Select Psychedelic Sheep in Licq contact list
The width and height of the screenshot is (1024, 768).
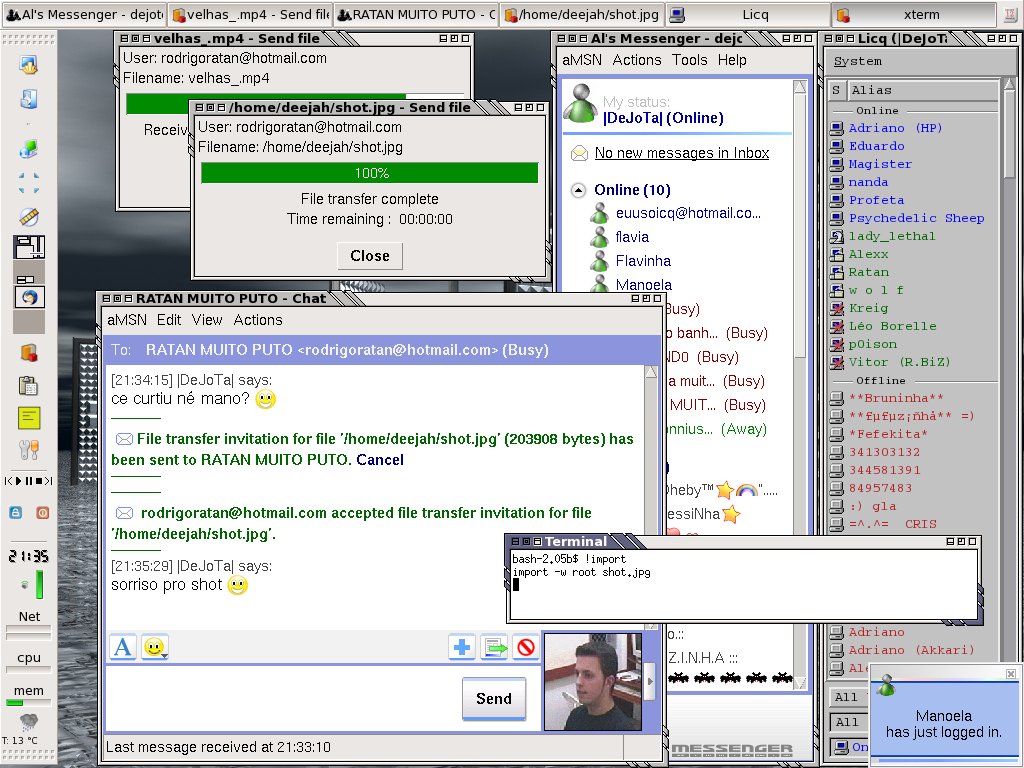[916, 218]
